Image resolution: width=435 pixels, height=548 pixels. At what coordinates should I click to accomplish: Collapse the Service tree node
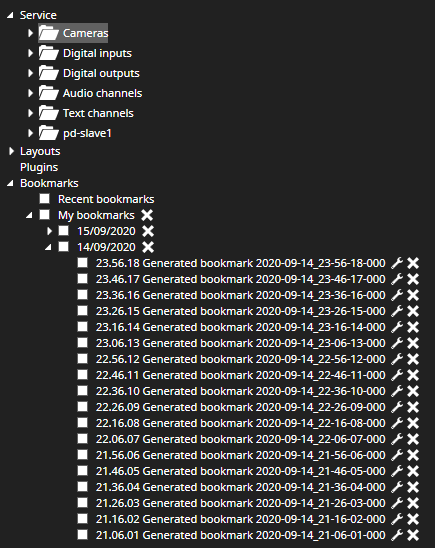pos(10,15)
